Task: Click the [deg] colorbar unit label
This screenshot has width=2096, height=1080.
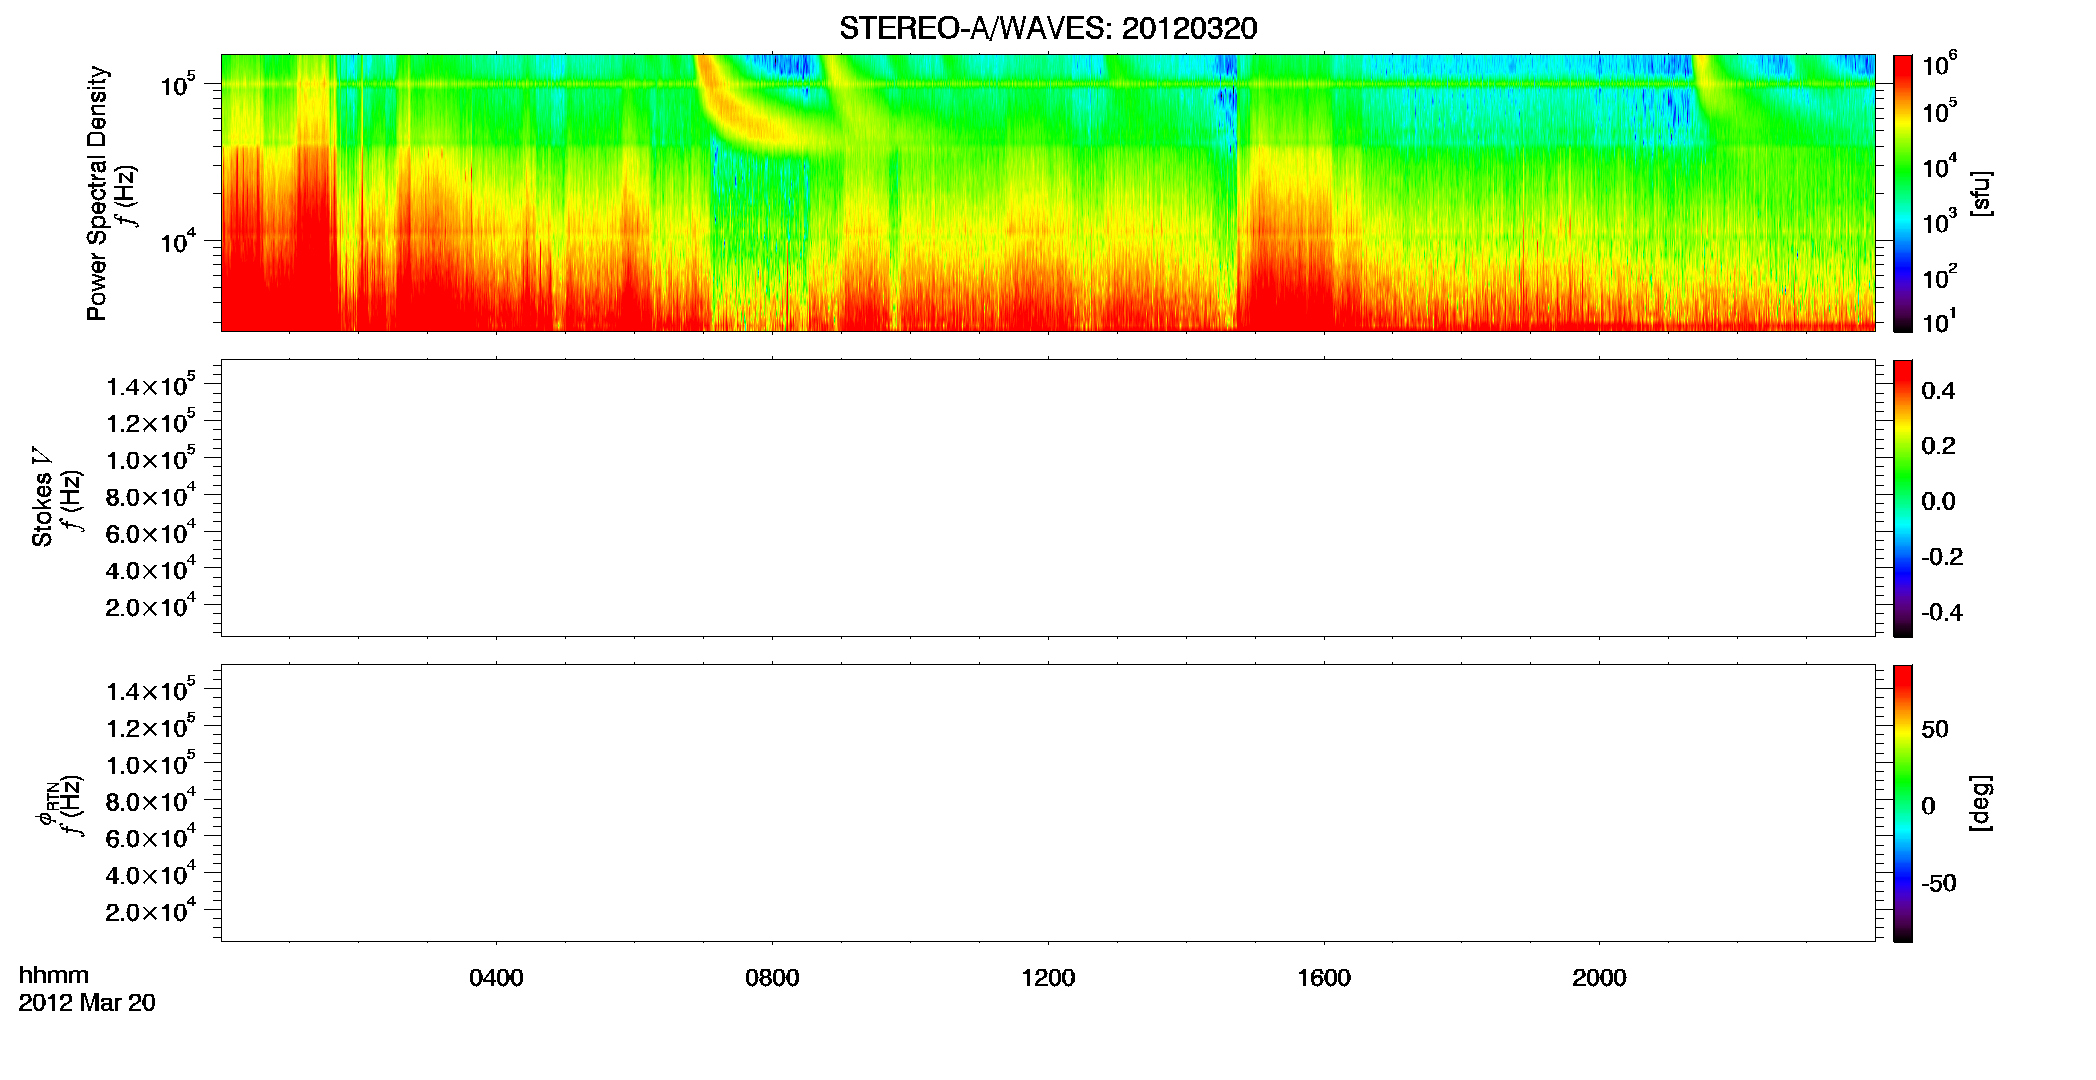Action: tap(1981, 803)
